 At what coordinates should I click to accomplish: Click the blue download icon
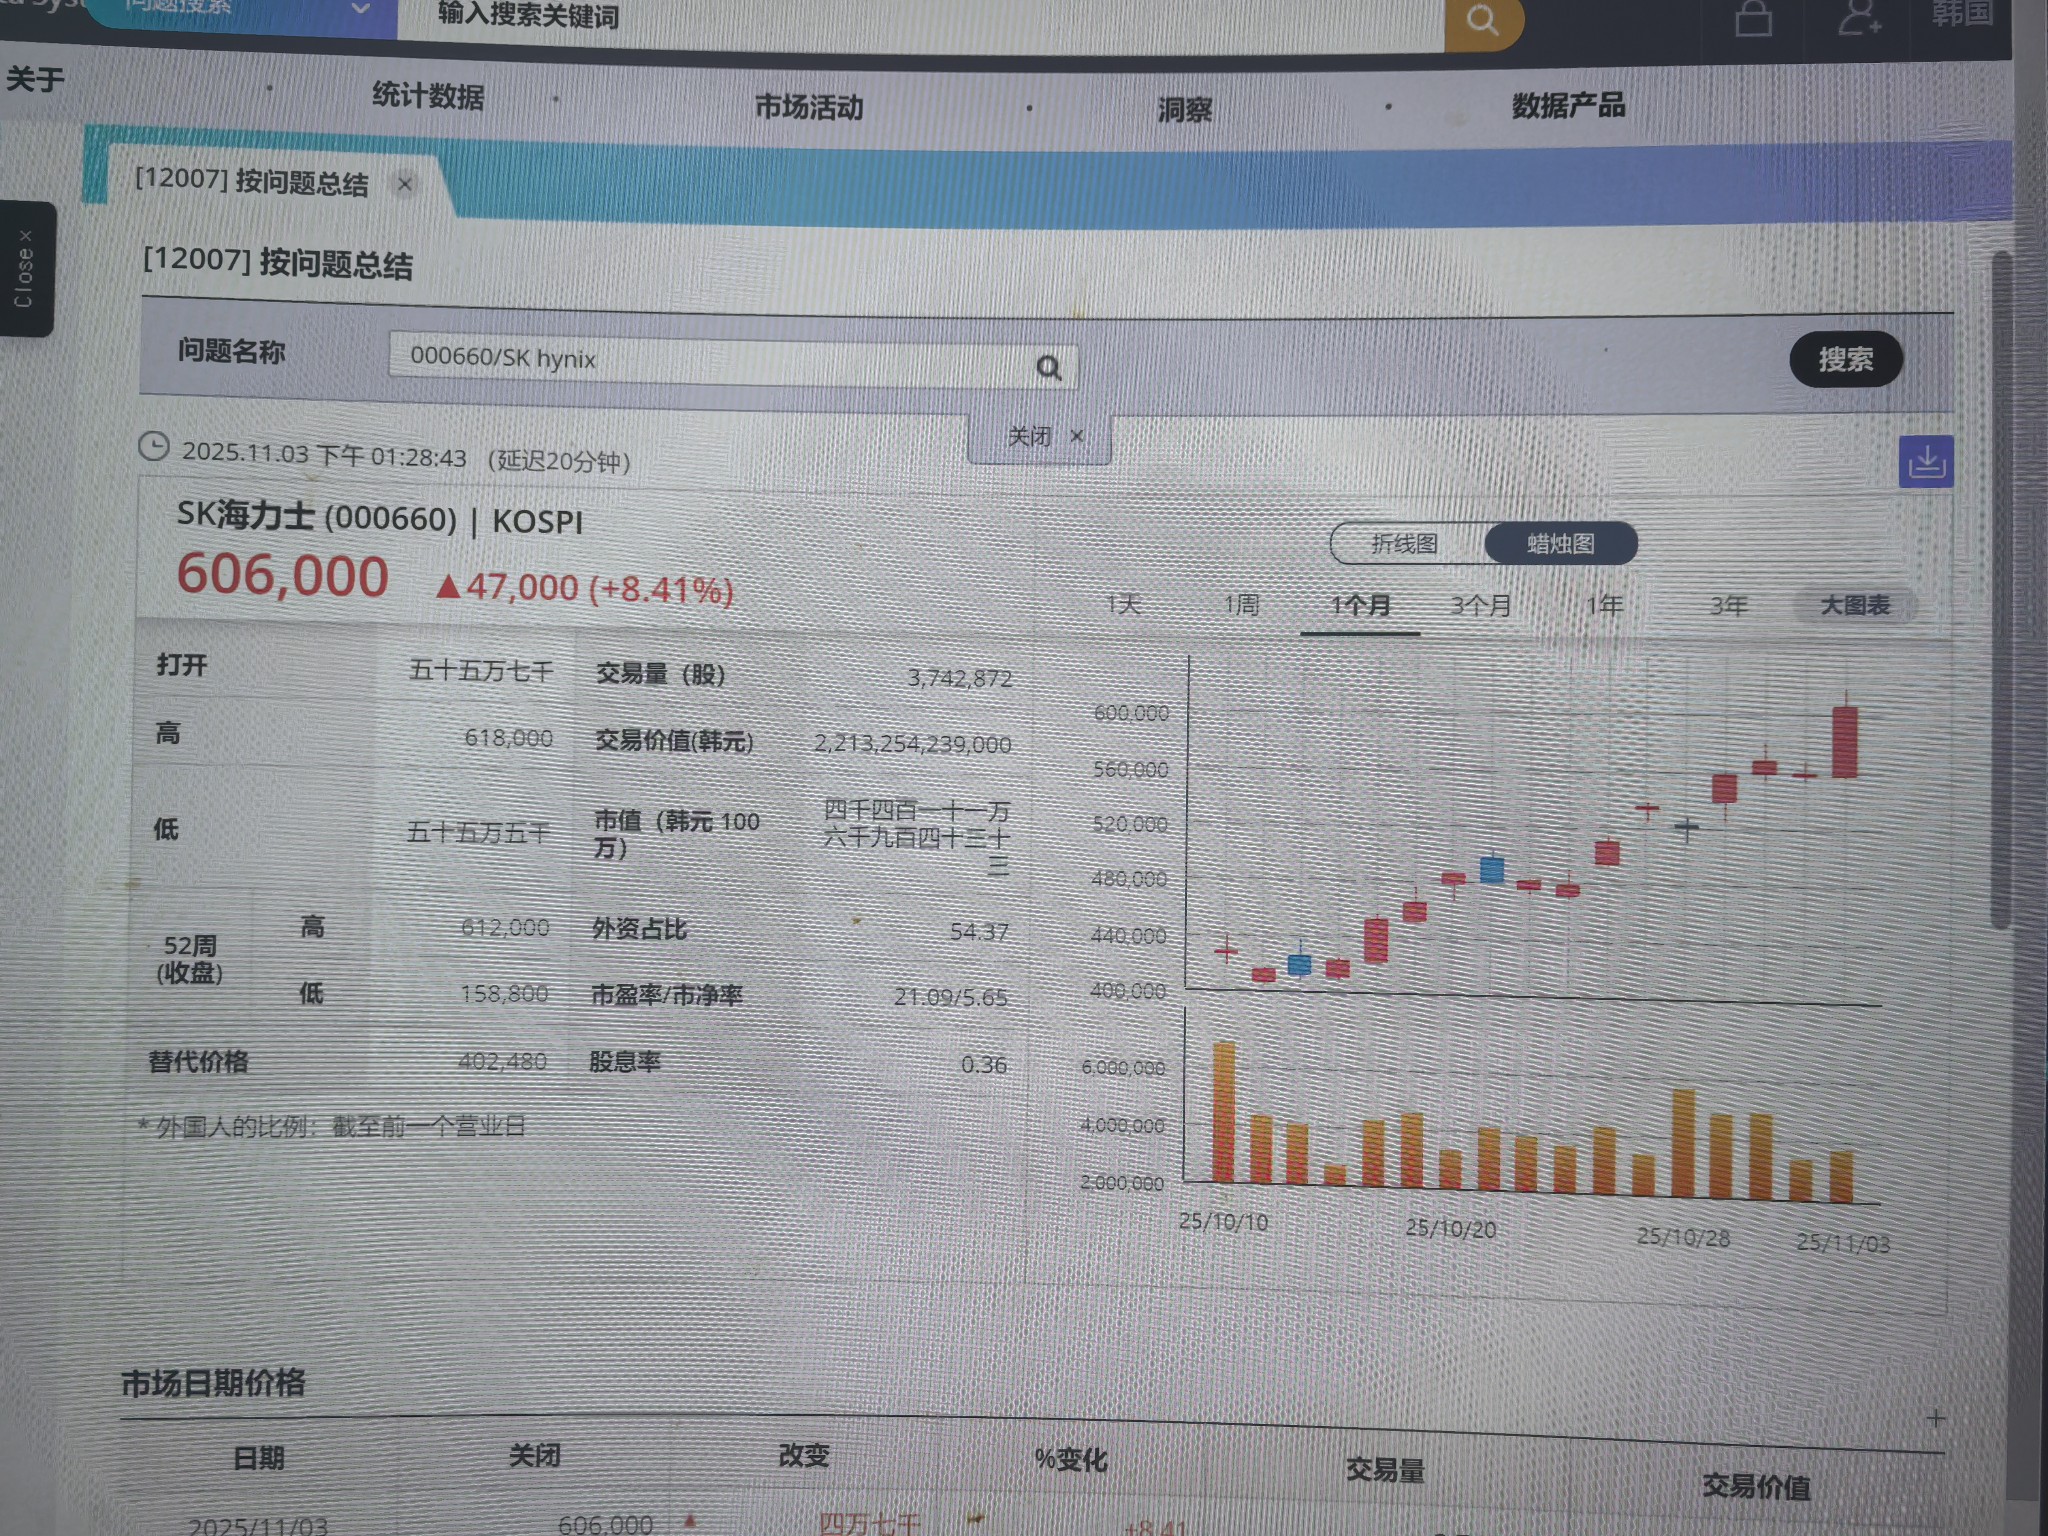1925,462
